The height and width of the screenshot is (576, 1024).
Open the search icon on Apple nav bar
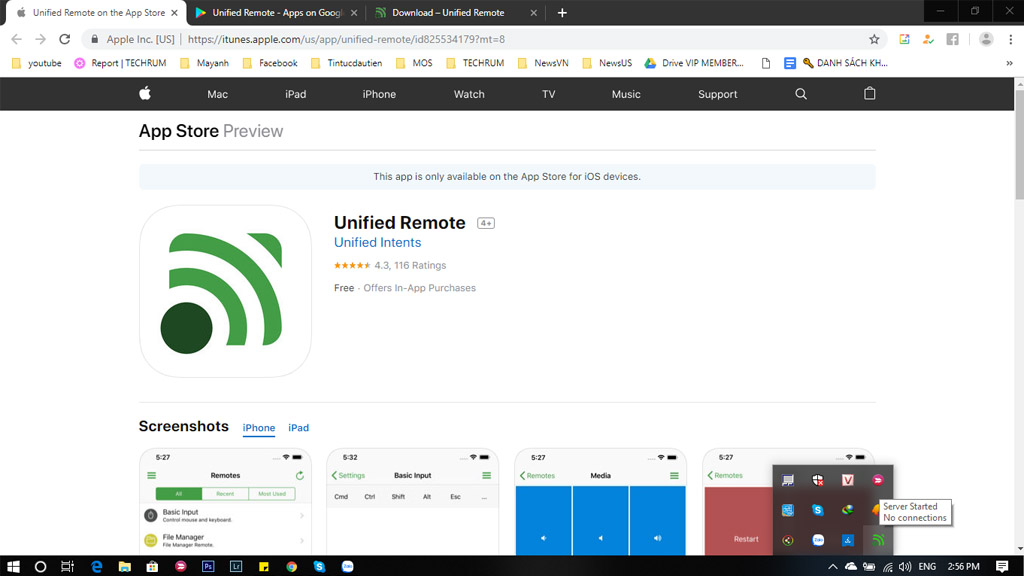[x=801, y=94]
